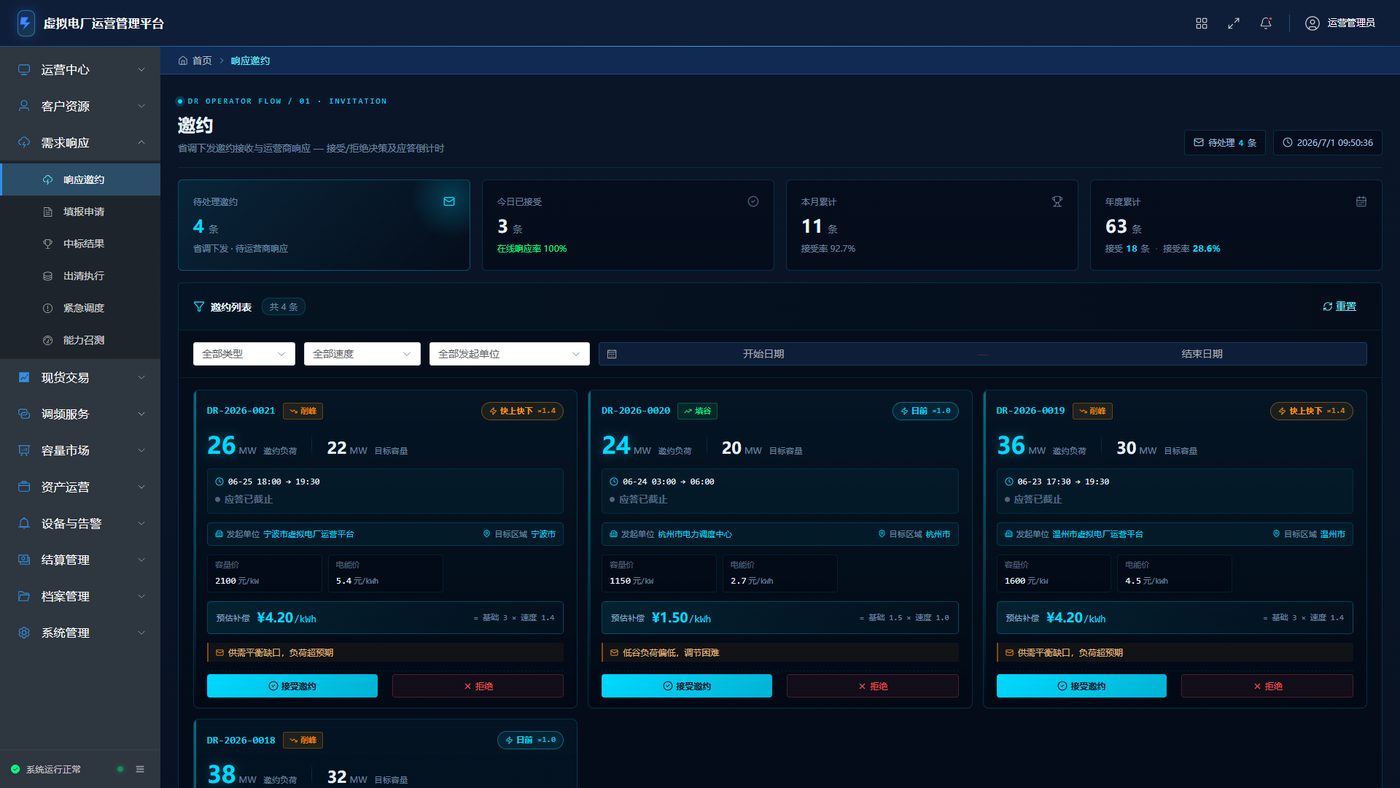This screenshot has width=1400, height=788.
Task: Click the 运营中心 monitor icon in sidebar
Action: pyautogui.click(x=24, y=70)
